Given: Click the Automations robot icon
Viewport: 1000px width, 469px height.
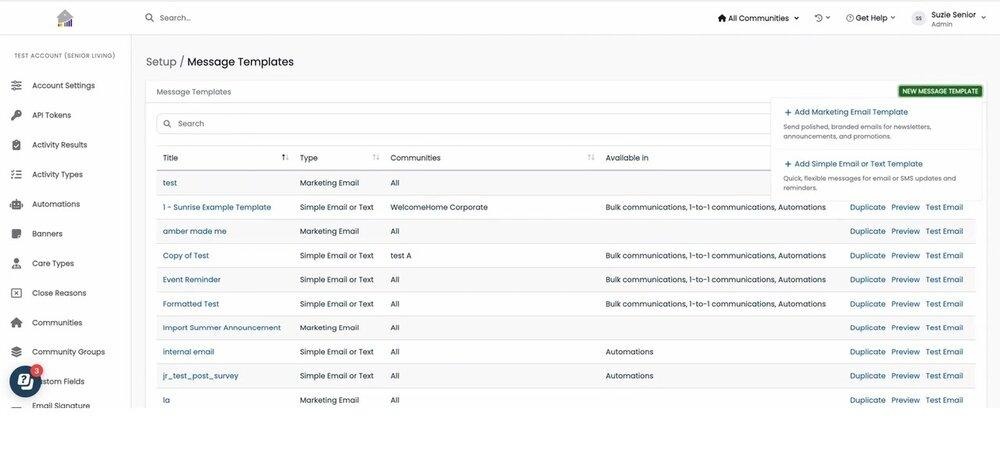Looking at the screenshot, I should (17, 204).
